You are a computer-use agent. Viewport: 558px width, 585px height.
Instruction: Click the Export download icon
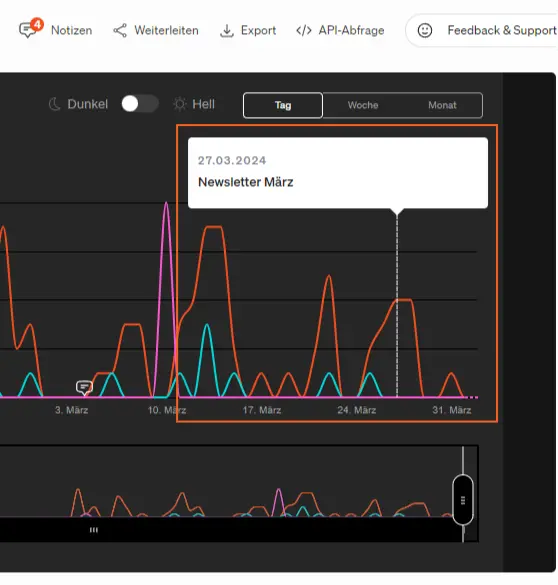tap(227, 31)
